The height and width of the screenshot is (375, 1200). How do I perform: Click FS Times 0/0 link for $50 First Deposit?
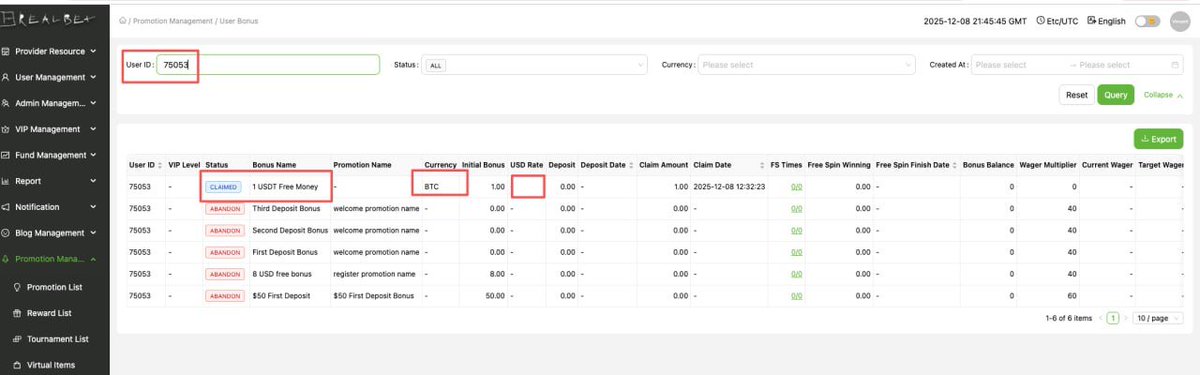pyautogui.click(x=796, y=296)
